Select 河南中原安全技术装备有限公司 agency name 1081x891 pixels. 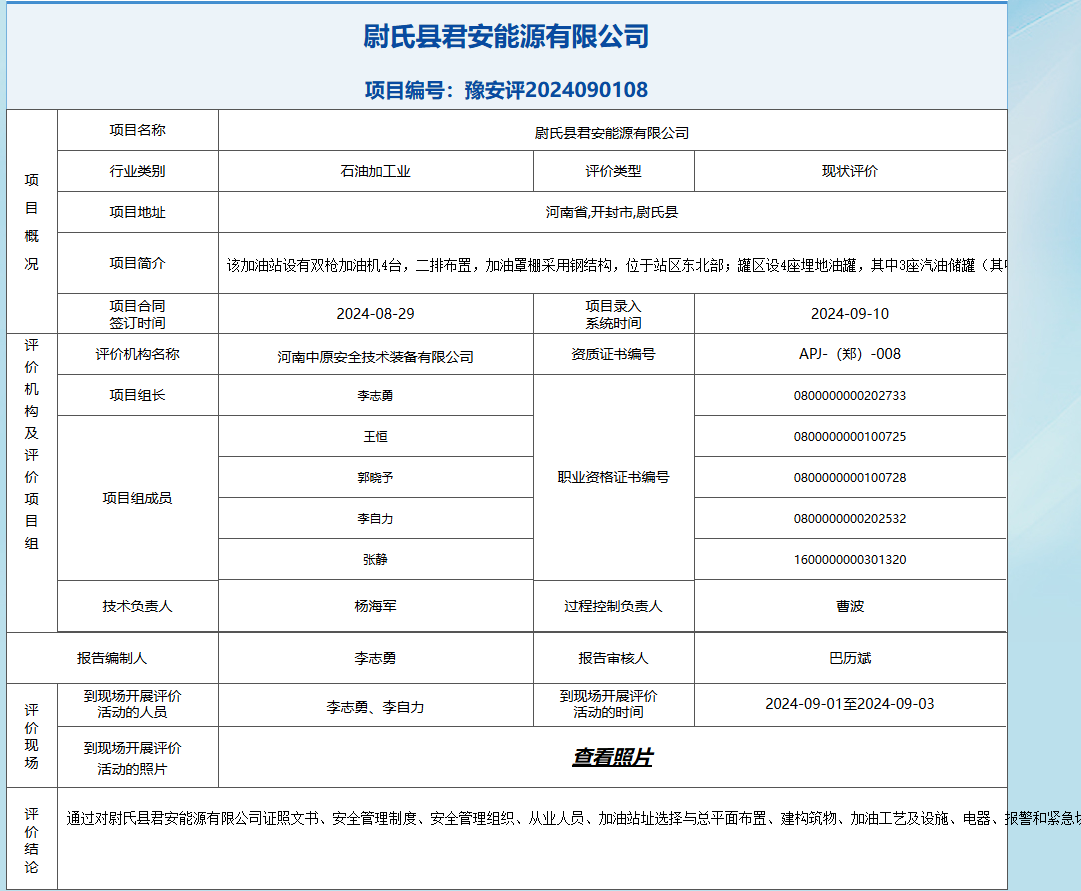[376, 357]
